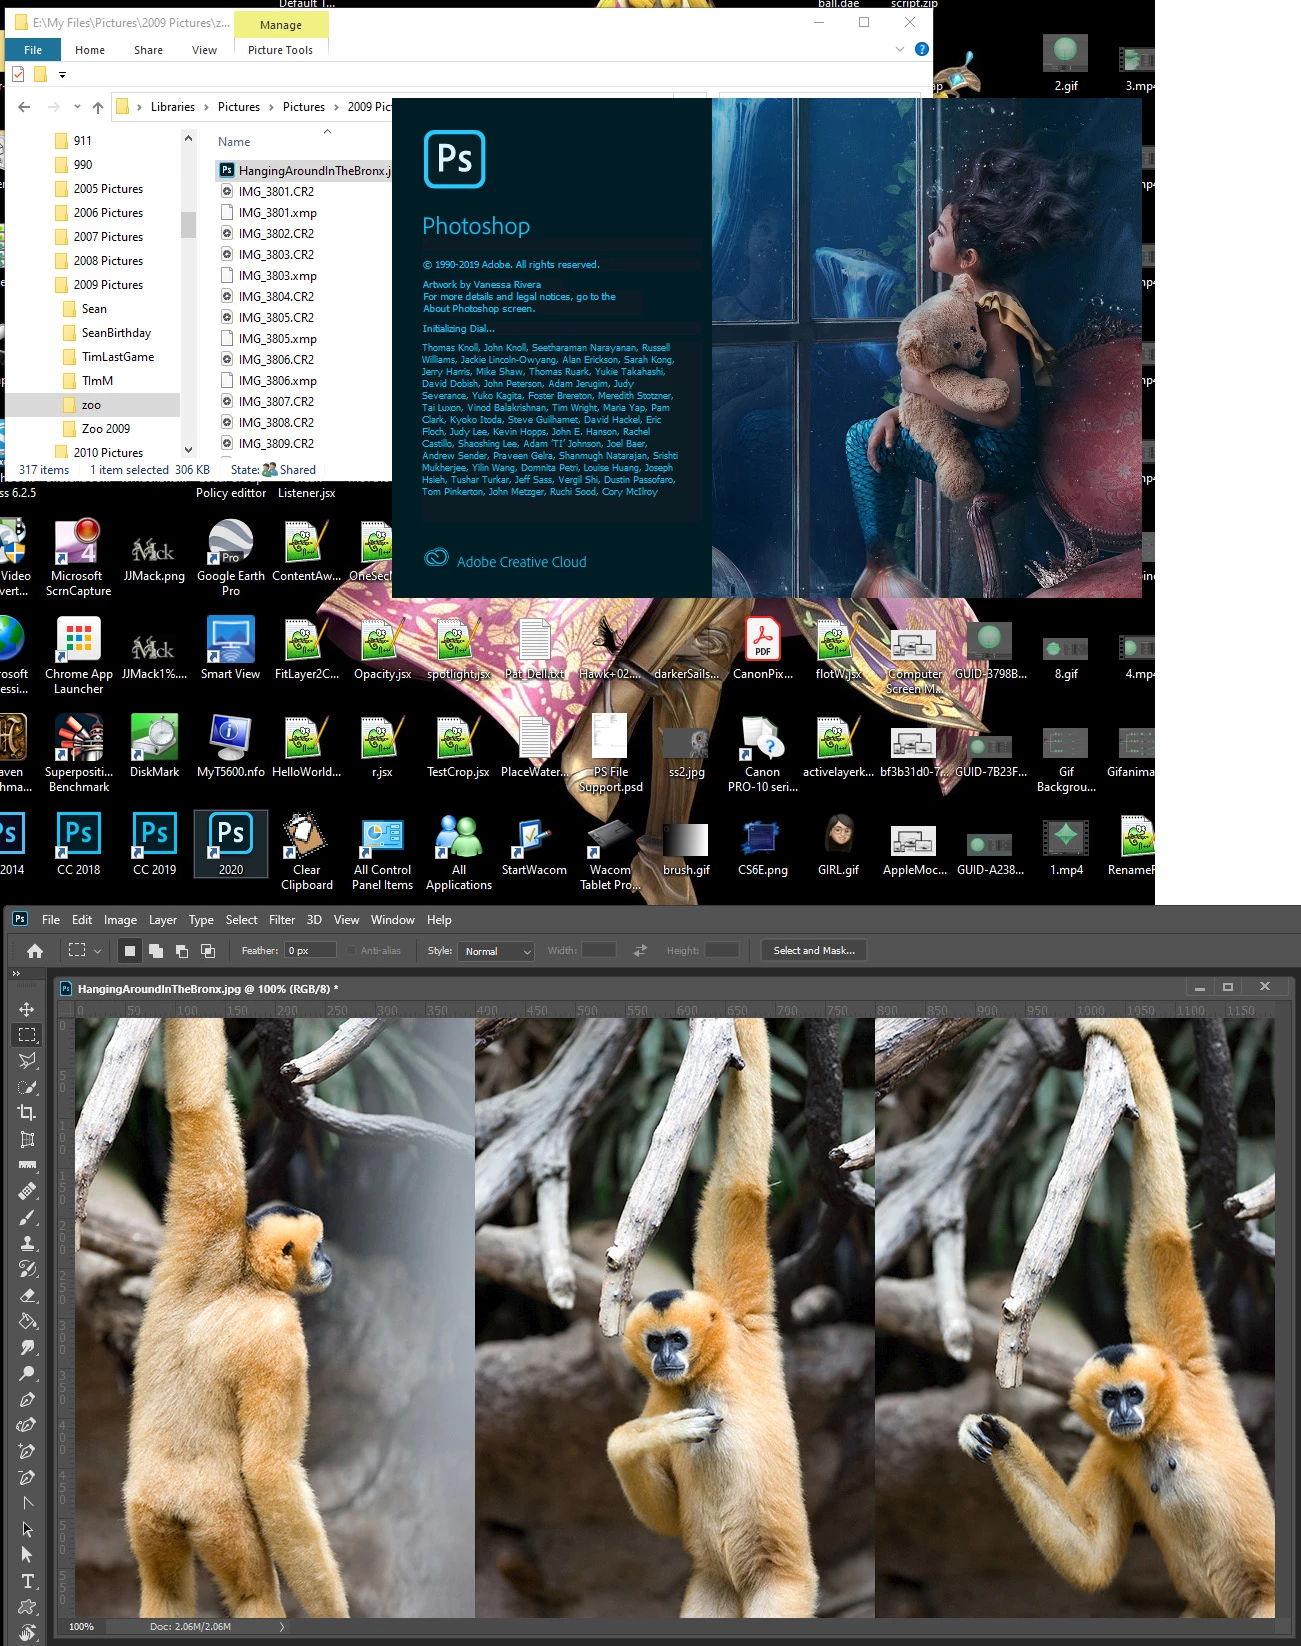Enable Intersect with selection mode
Screen dimensions: 1301x1646
(207, 951)
